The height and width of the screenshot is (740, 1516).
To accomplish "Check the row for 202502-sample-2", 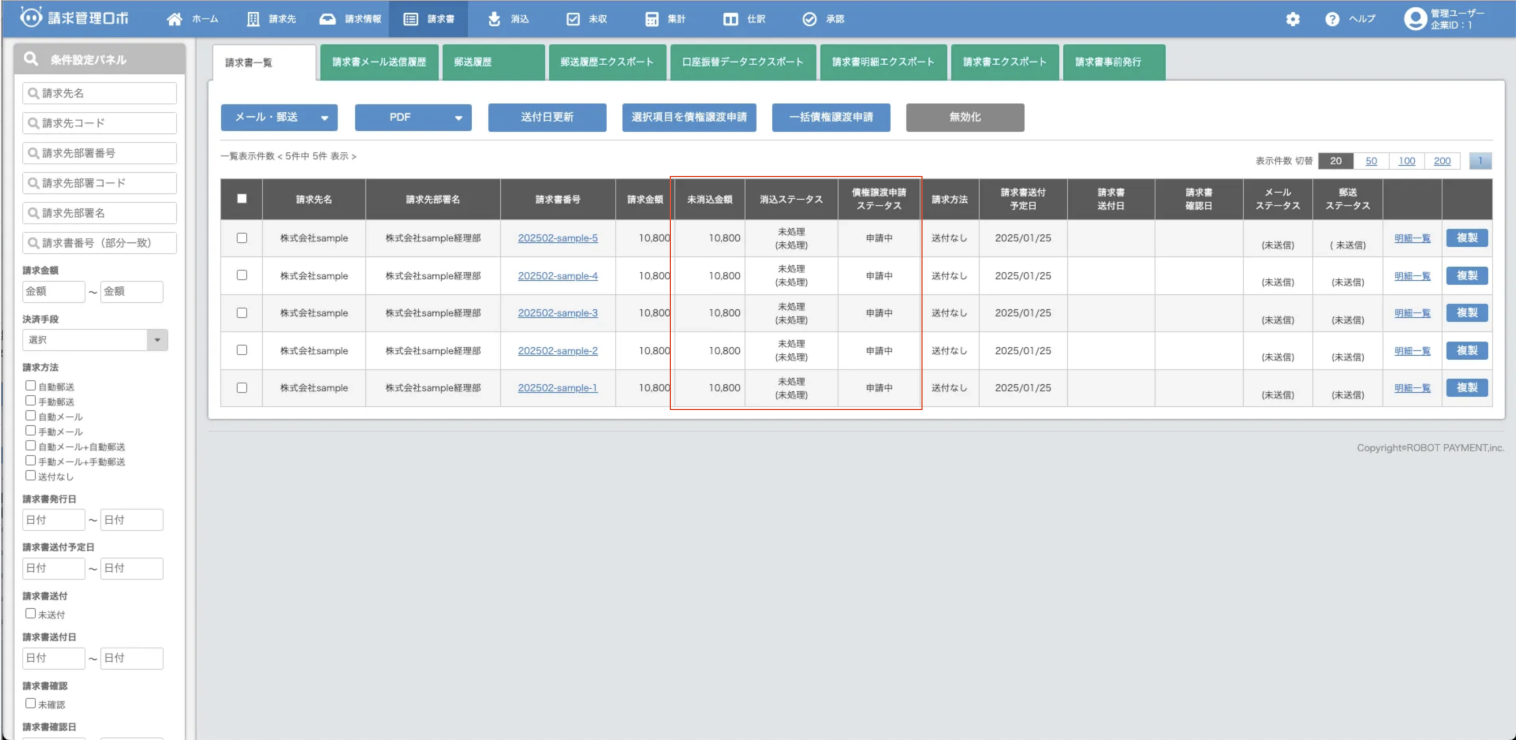I will 241,350.
